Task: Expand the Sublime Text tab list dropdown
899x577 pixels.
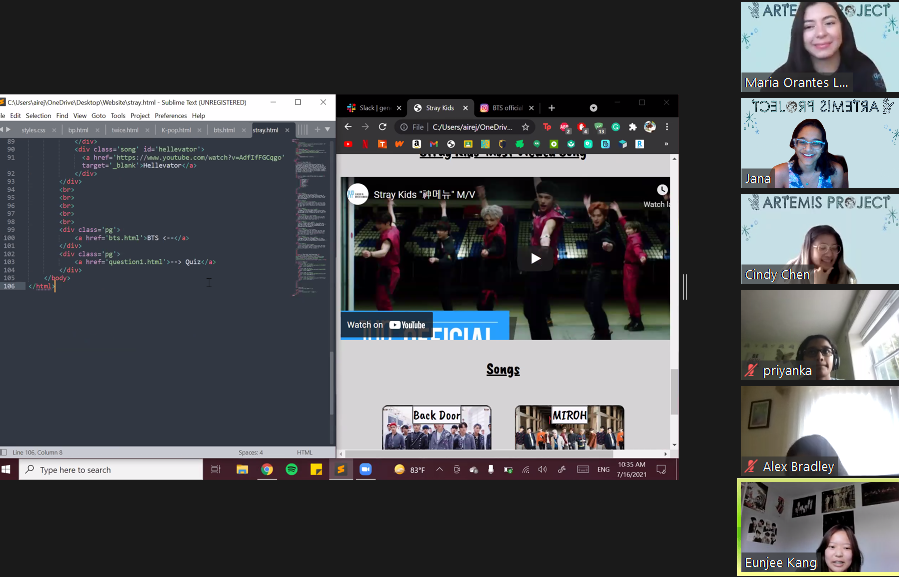Action: [327, 129]
